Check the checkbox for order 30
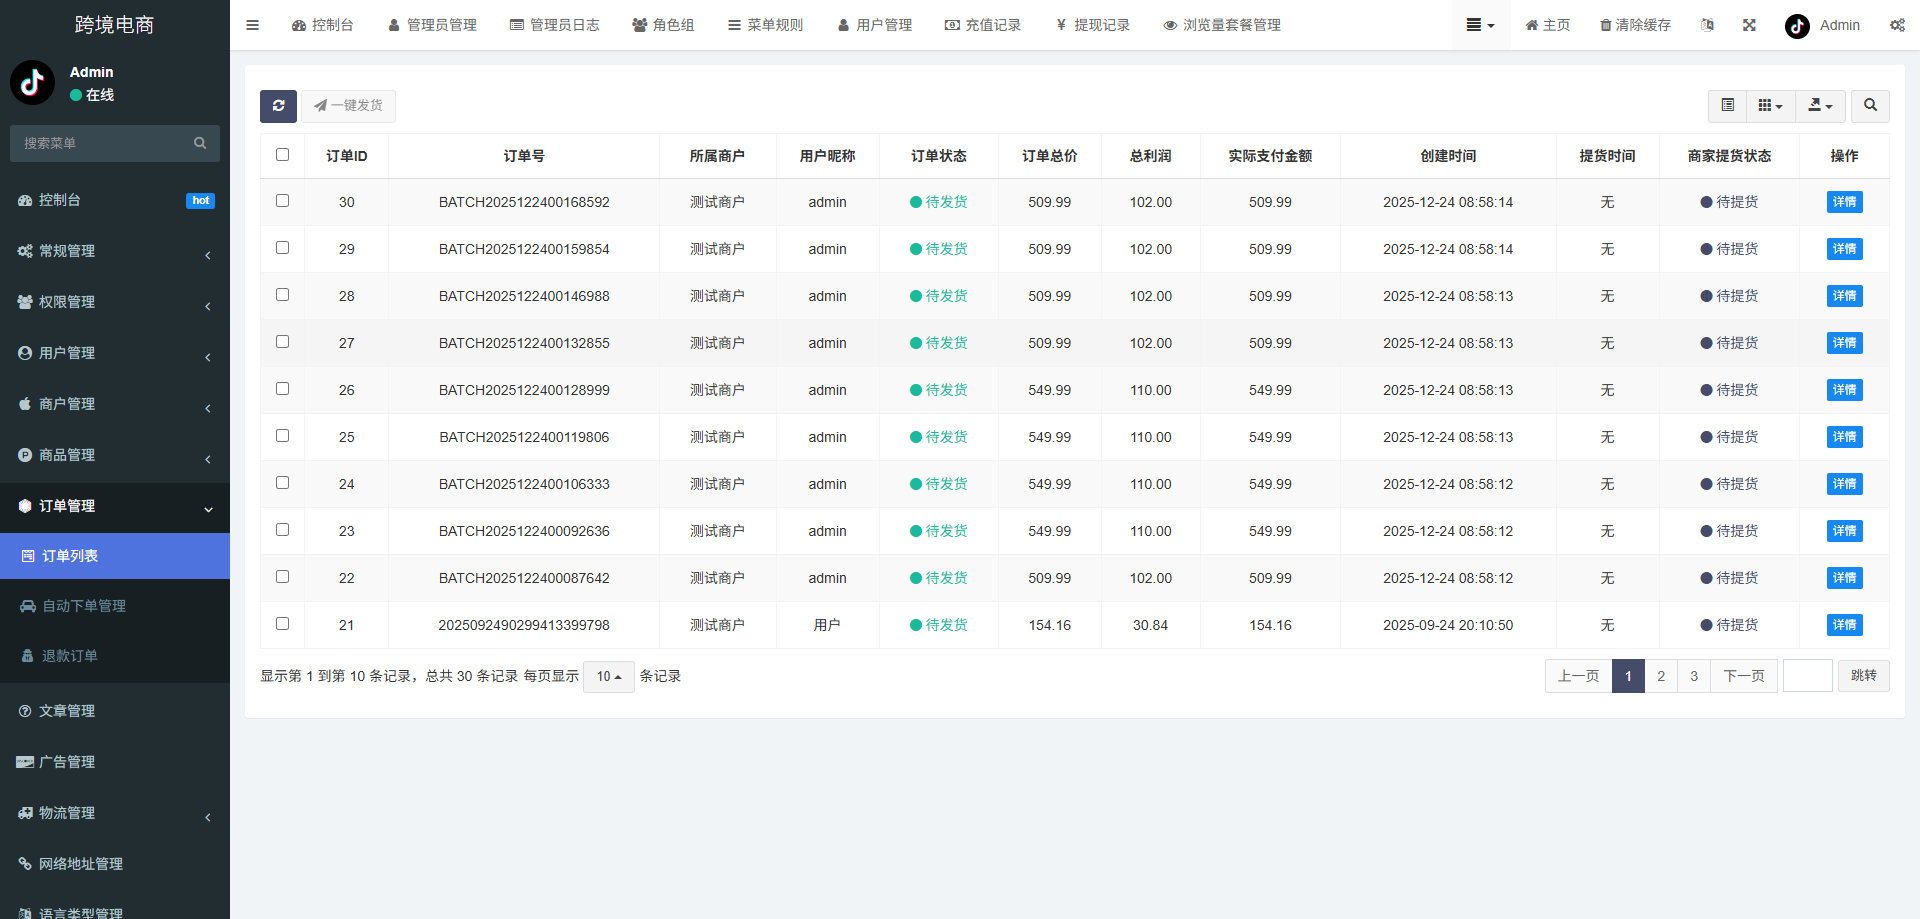Viewport: 1920px width, 919px height. tap(282, 200)
